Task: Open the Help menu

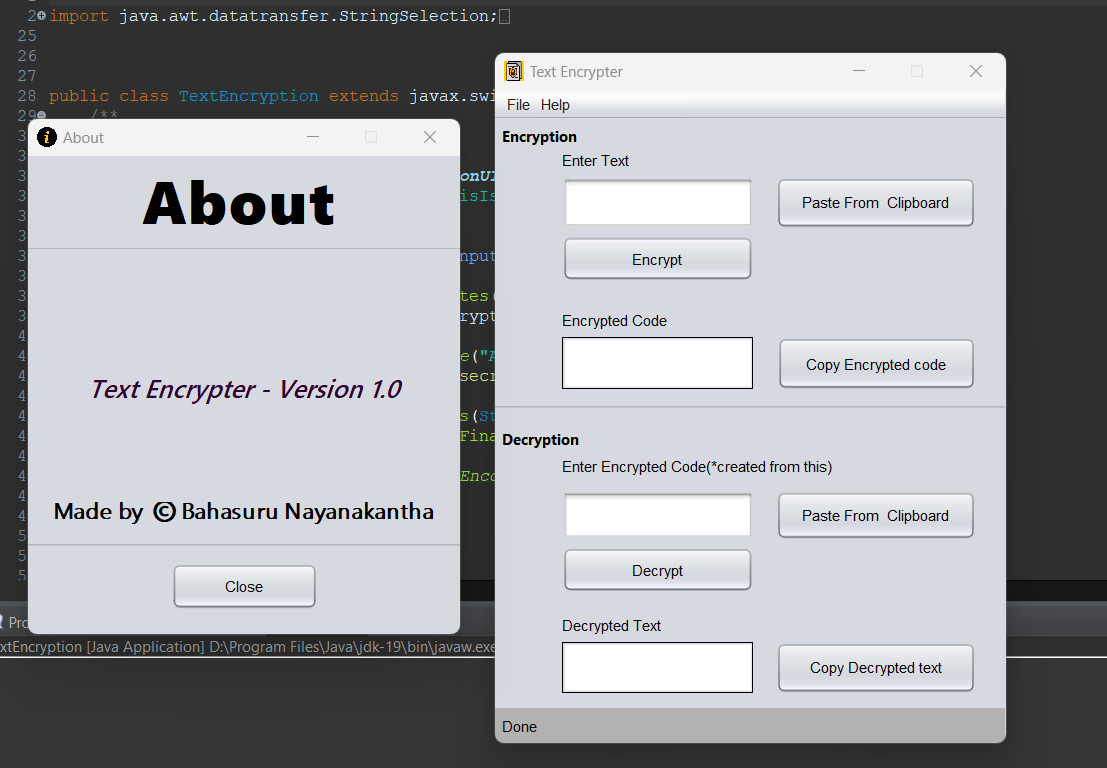Action: [x=555, y=105]
